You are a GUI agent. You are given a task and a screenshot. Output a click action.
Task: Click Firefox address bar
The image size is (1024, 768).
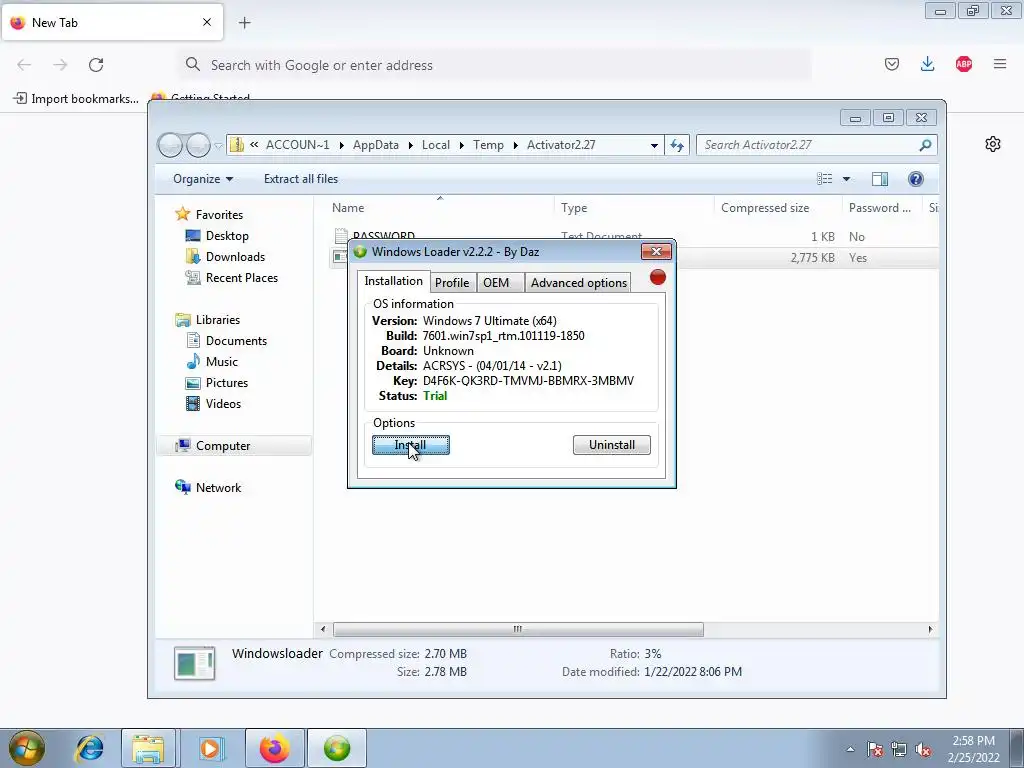click(496, 65)
